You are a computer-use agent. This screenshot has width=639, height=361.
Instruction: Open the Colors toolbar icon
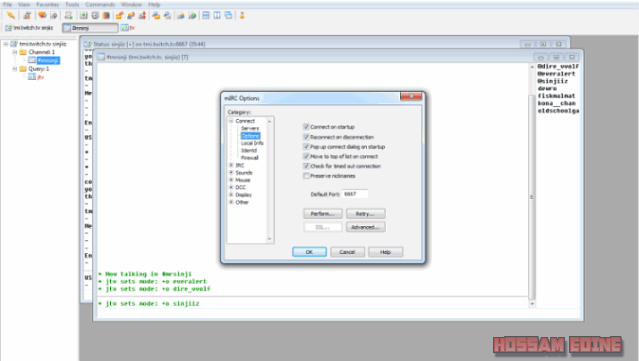pyautogui.click(x=106, y=15)
